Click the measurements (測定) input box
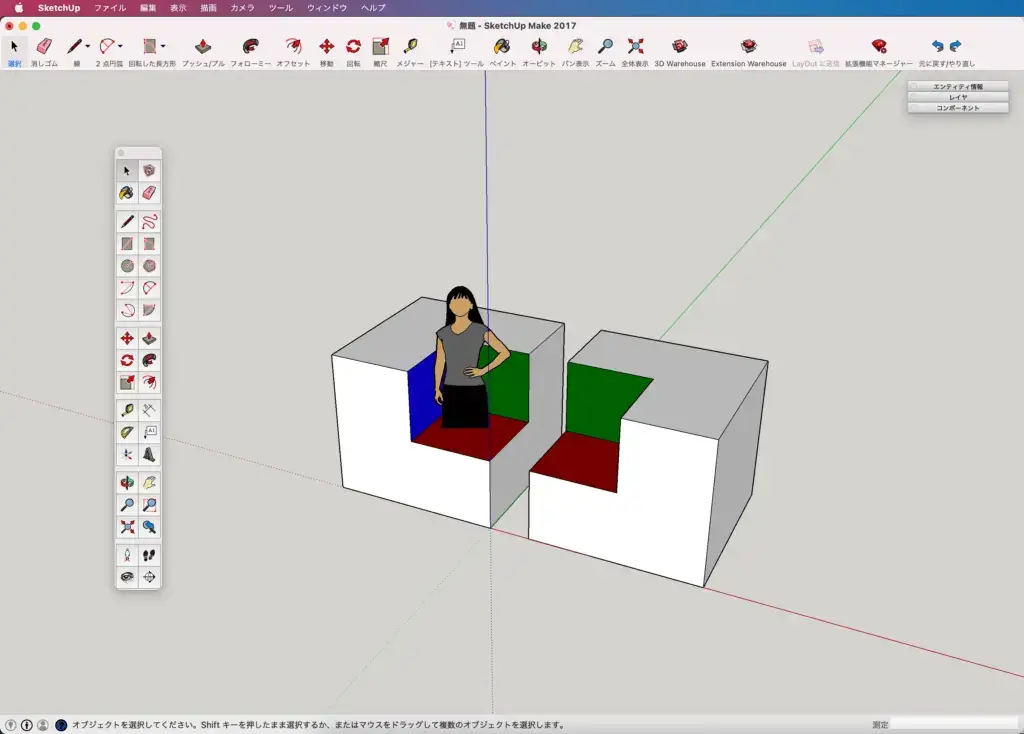Image resolution: width=1024 pixels, height=734 pixels. (954, 724)
